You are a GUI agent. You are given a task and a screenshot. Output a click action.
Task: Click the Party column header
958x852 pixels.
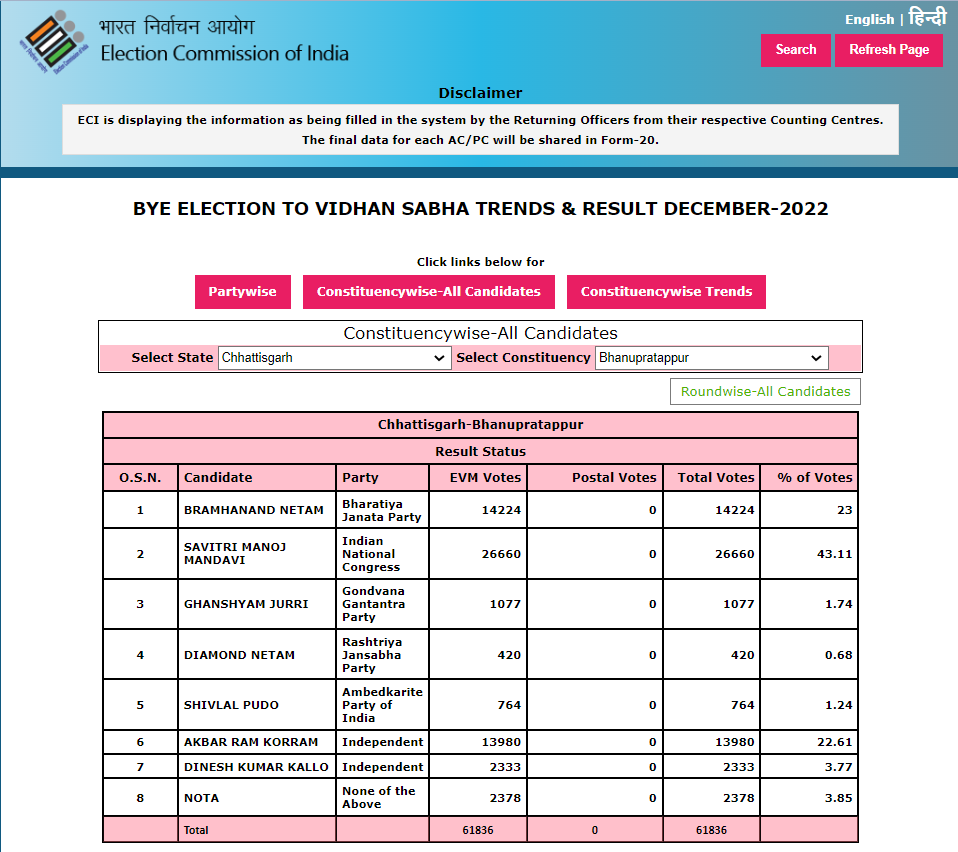382,478
